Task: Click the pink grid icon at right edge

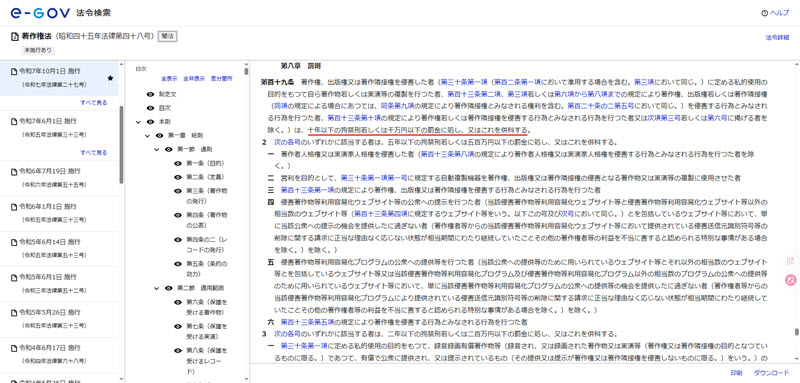Action: (x=790, y=261)
